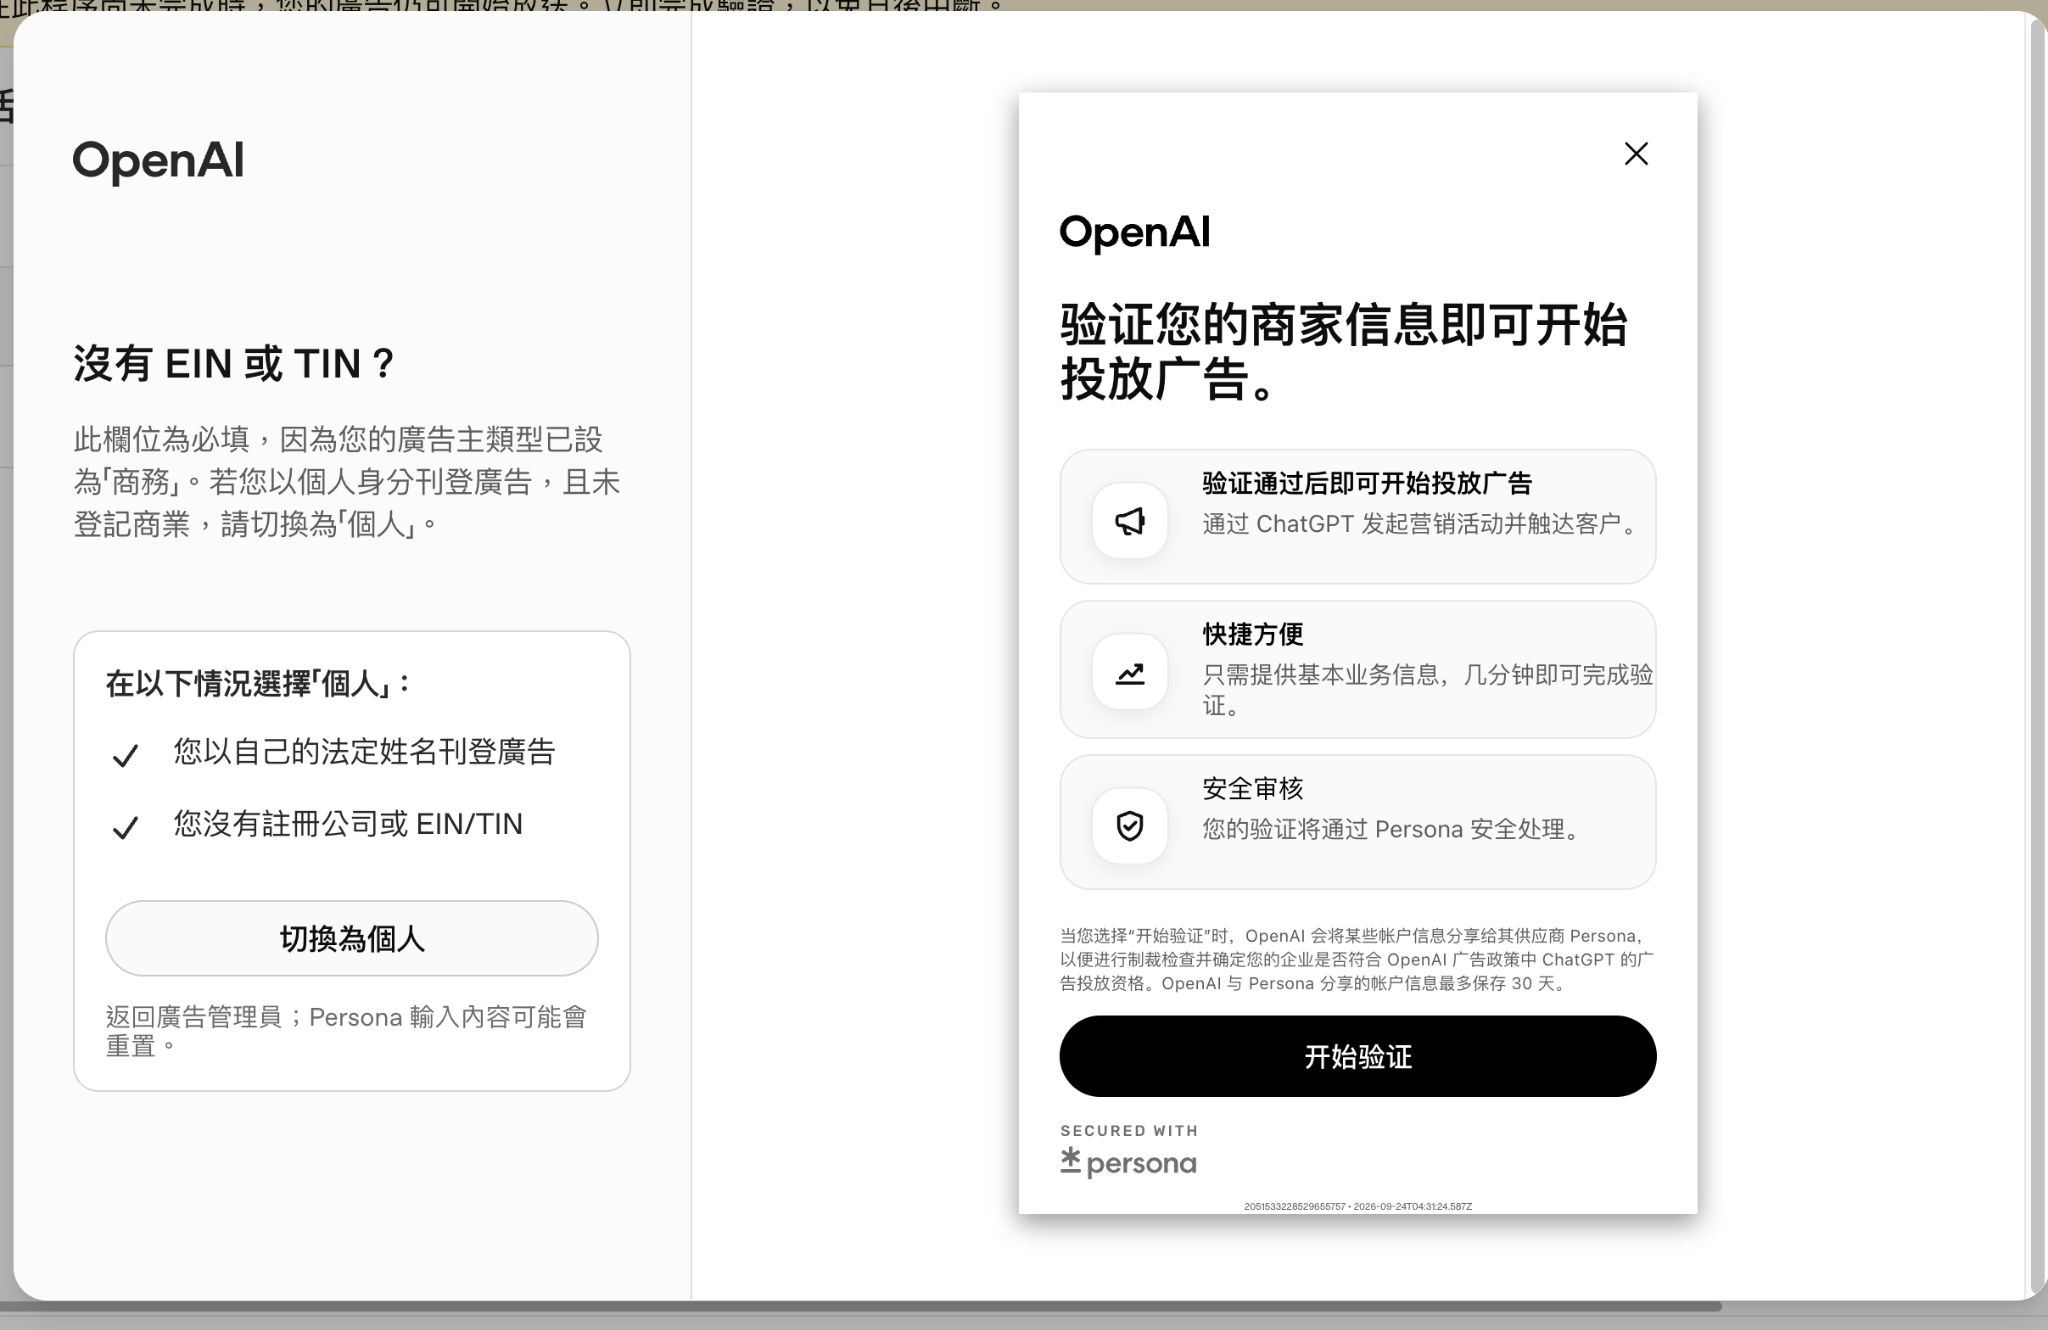Click the trending chart icon beside 快捷方便

point(1130,673)
